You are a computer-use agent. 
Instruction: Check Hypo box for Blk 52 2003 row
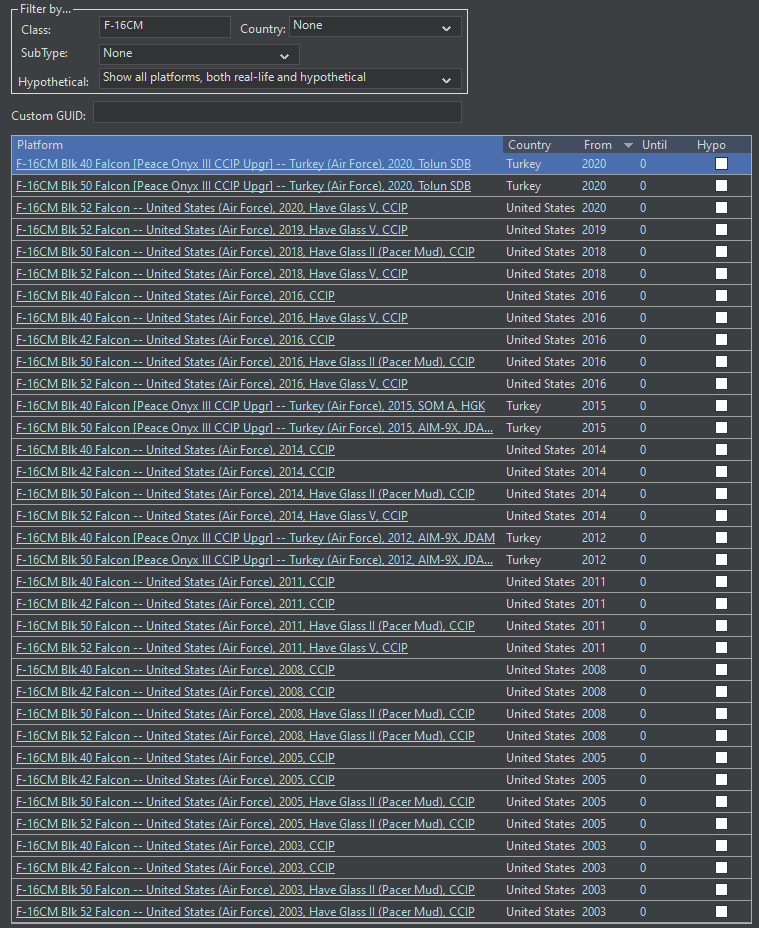click(x=721, y=912)
